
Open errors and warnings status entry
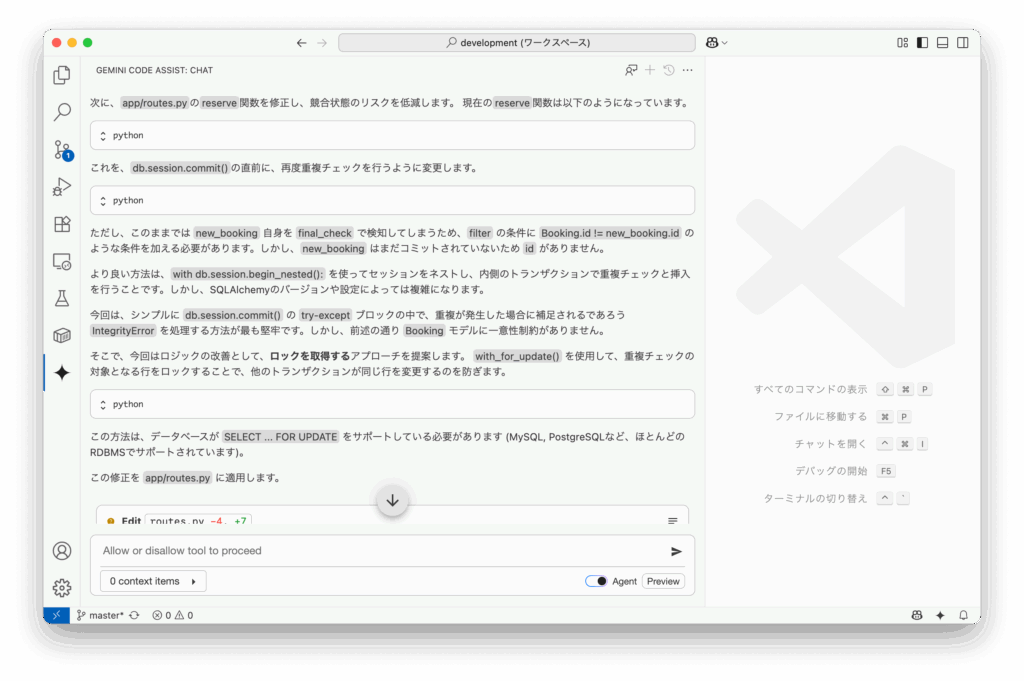(172, 615)
